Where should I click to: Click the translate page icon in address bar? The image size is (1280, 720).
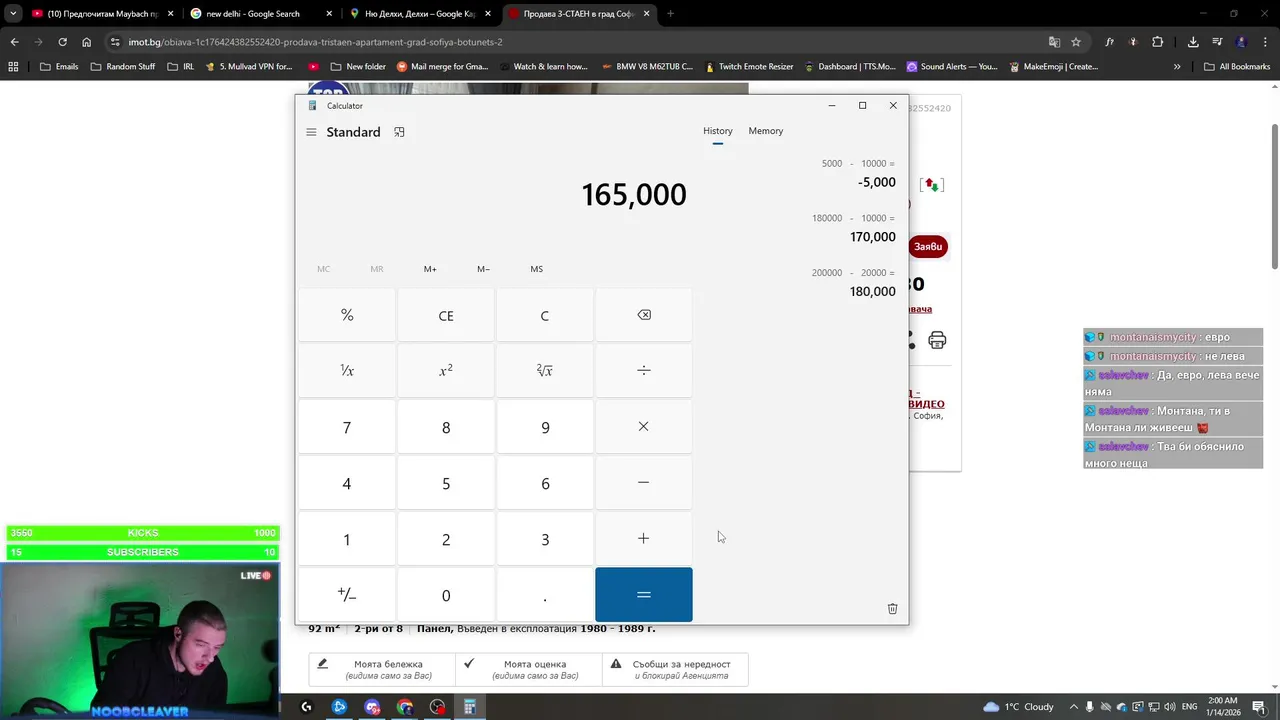[1054, 42]
